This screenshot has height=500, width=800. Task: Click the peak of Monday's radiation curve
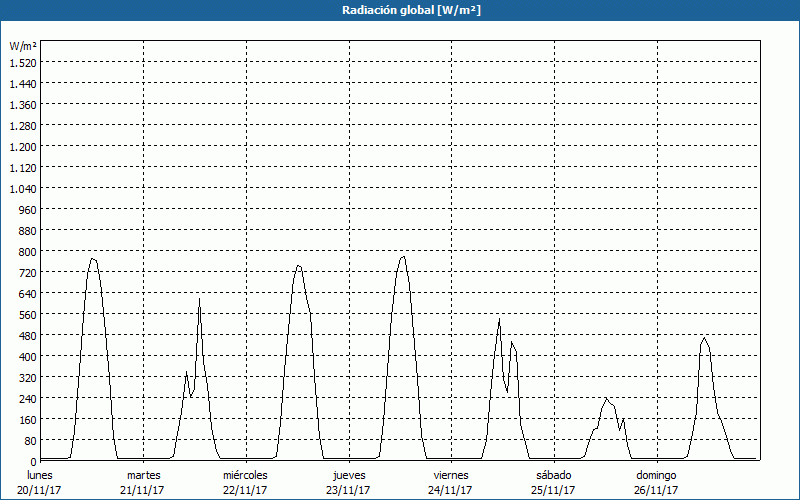pyautogui.click(x=92, y=259)
